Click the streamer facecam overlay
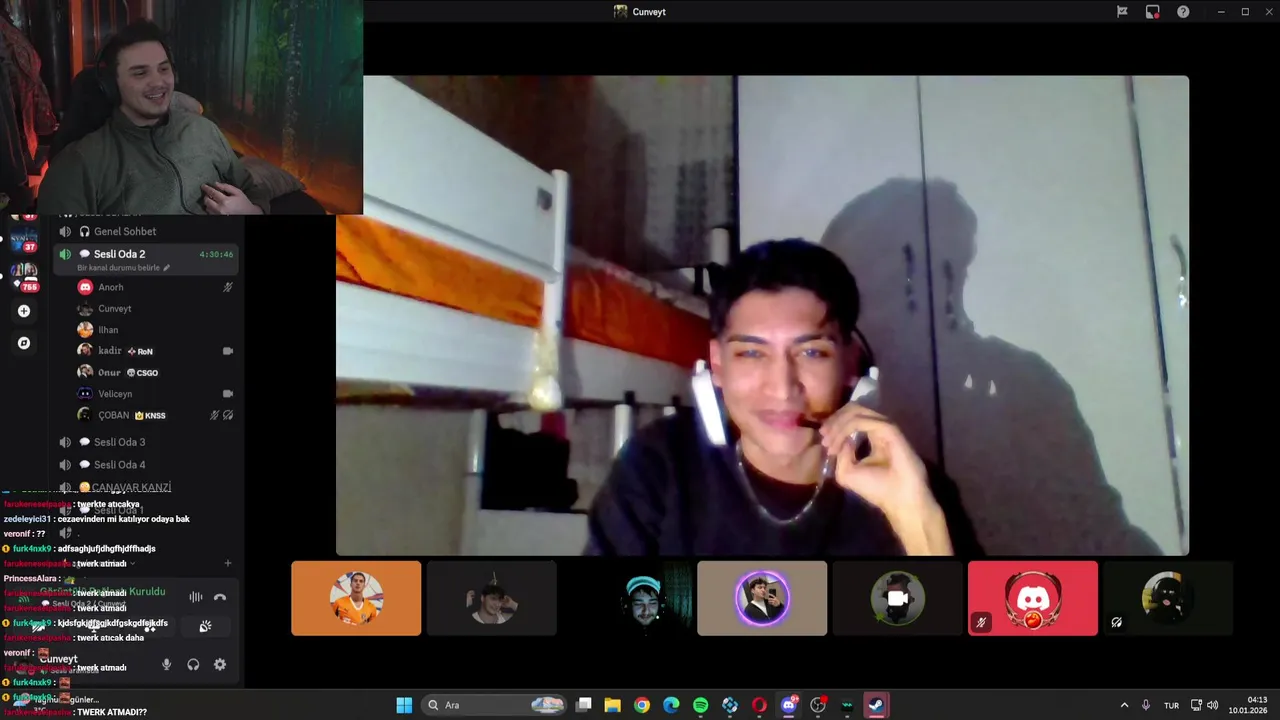The width and height of the screenshot is (1280, 720). 181,107
